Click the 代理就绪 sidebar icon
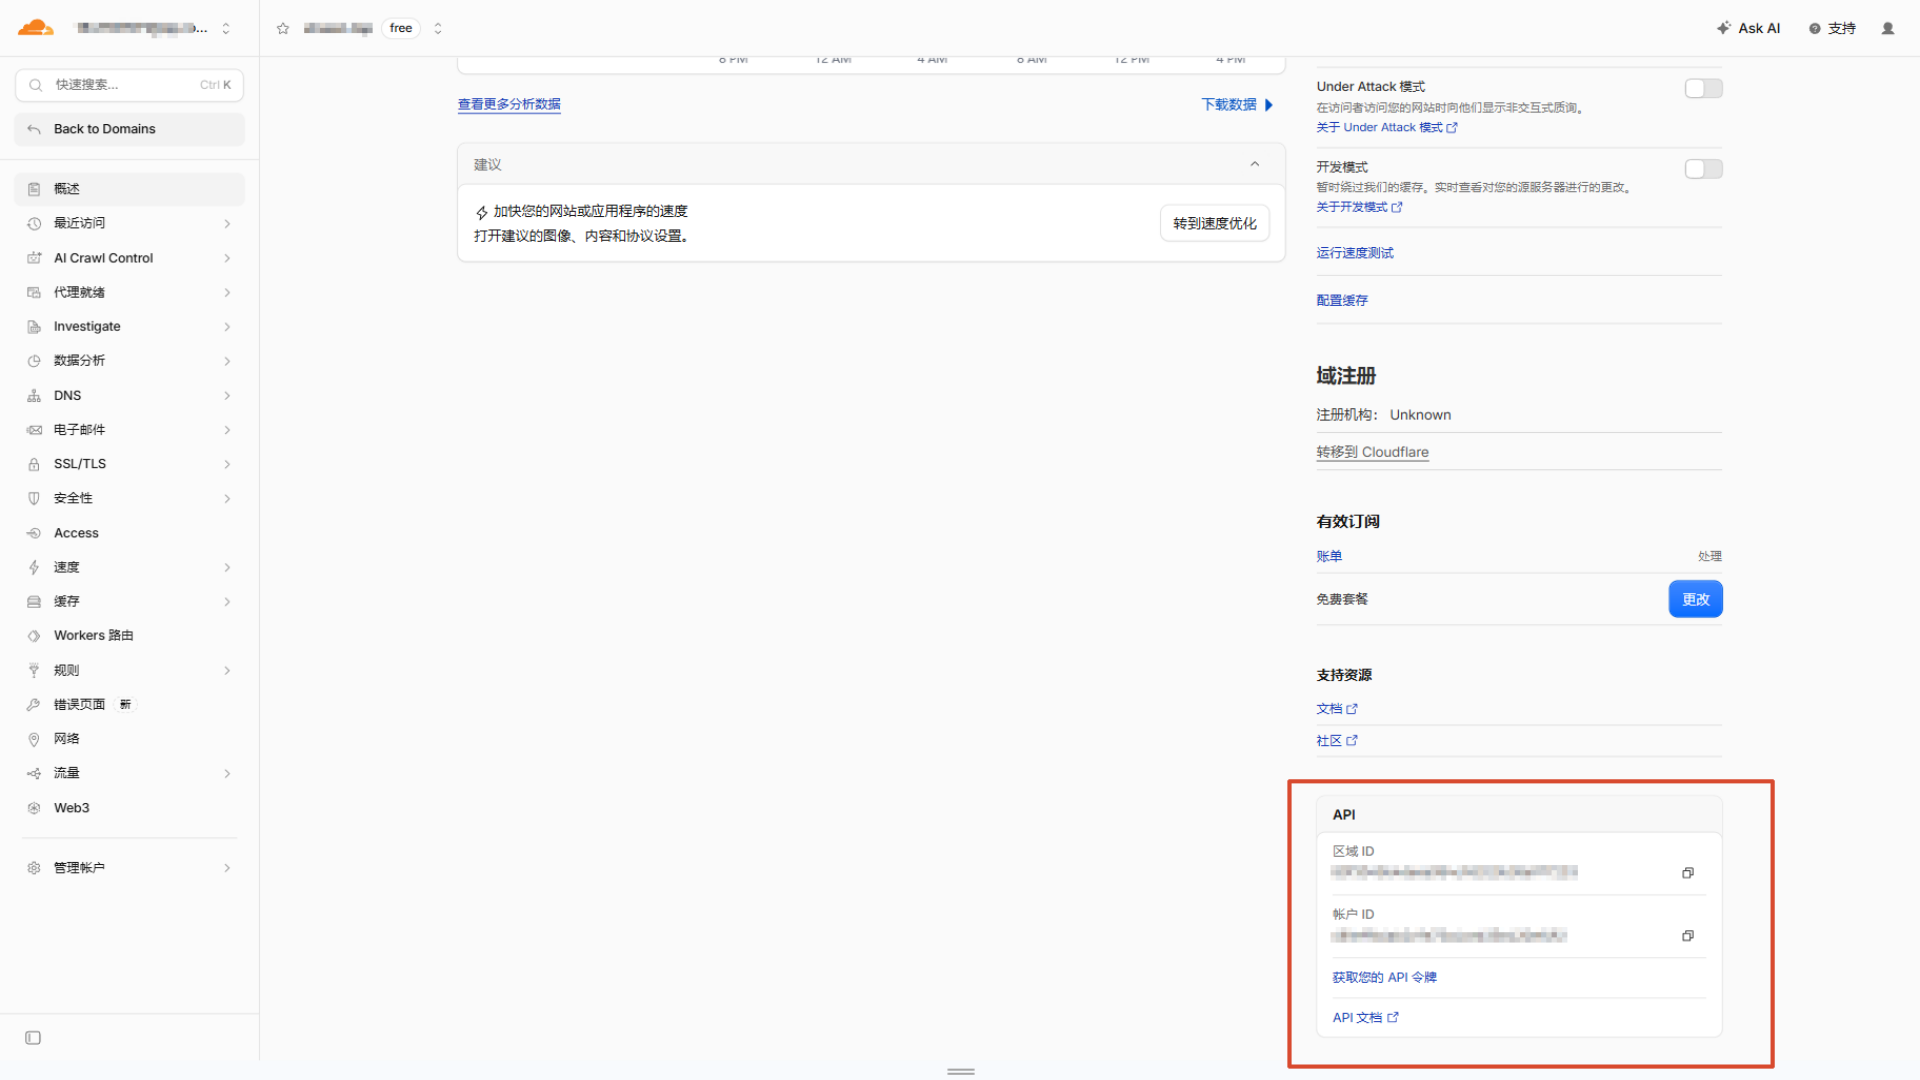The width and height of the screenshot is (1920, 1080). point(34,293)
